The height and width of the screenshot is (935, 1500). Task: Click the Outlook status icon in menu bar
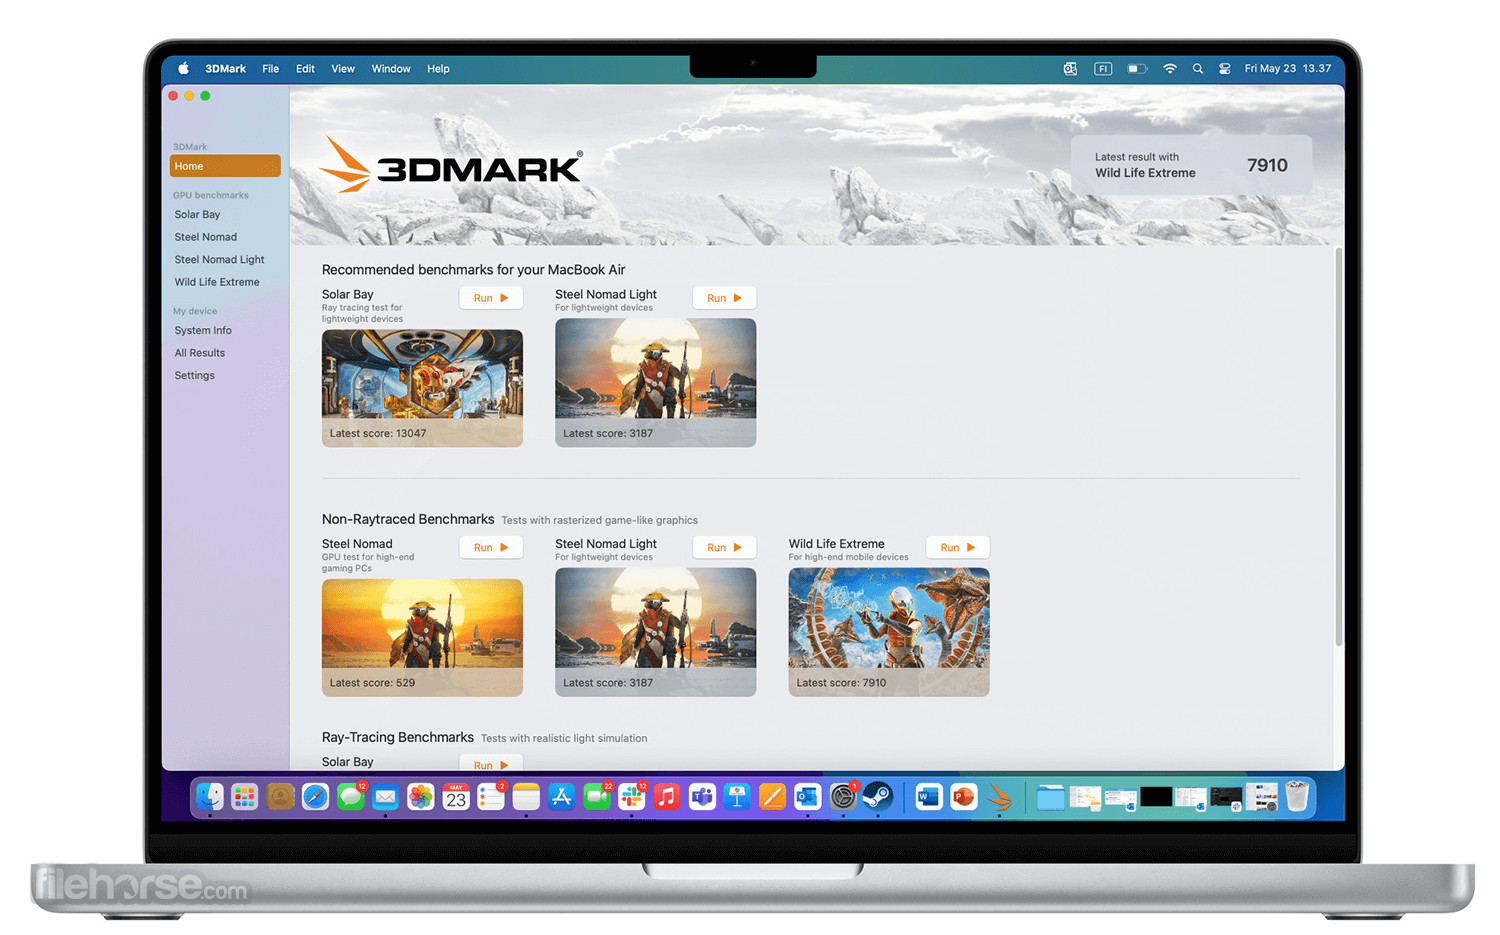pyautogui.click(x=1070, y=69)
